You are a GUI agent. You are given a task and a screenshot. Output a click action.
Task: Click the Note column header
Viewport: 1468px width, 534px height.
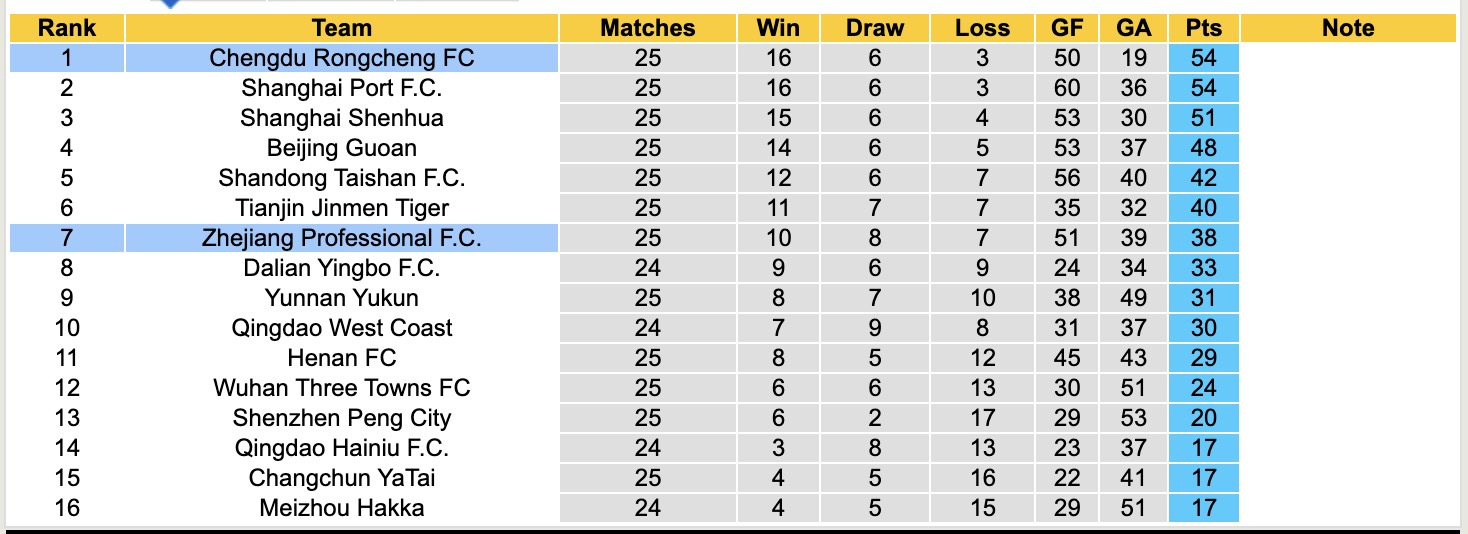[x=1347, y=28]
